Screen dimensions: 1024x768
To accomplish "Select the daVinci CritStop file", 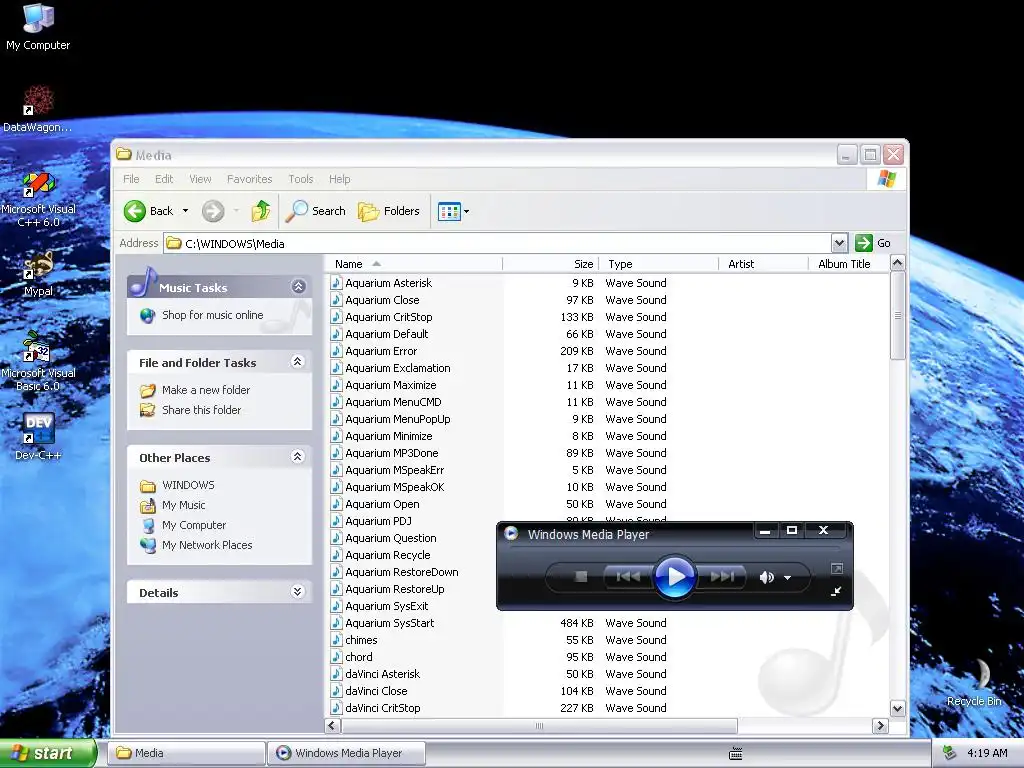I will [x=383, y=708].
